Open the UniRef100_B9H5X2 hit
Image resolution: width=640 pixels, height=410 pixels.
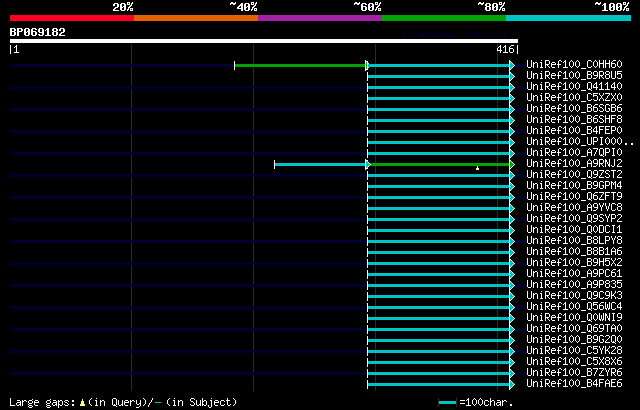click(x=574, y=263)
